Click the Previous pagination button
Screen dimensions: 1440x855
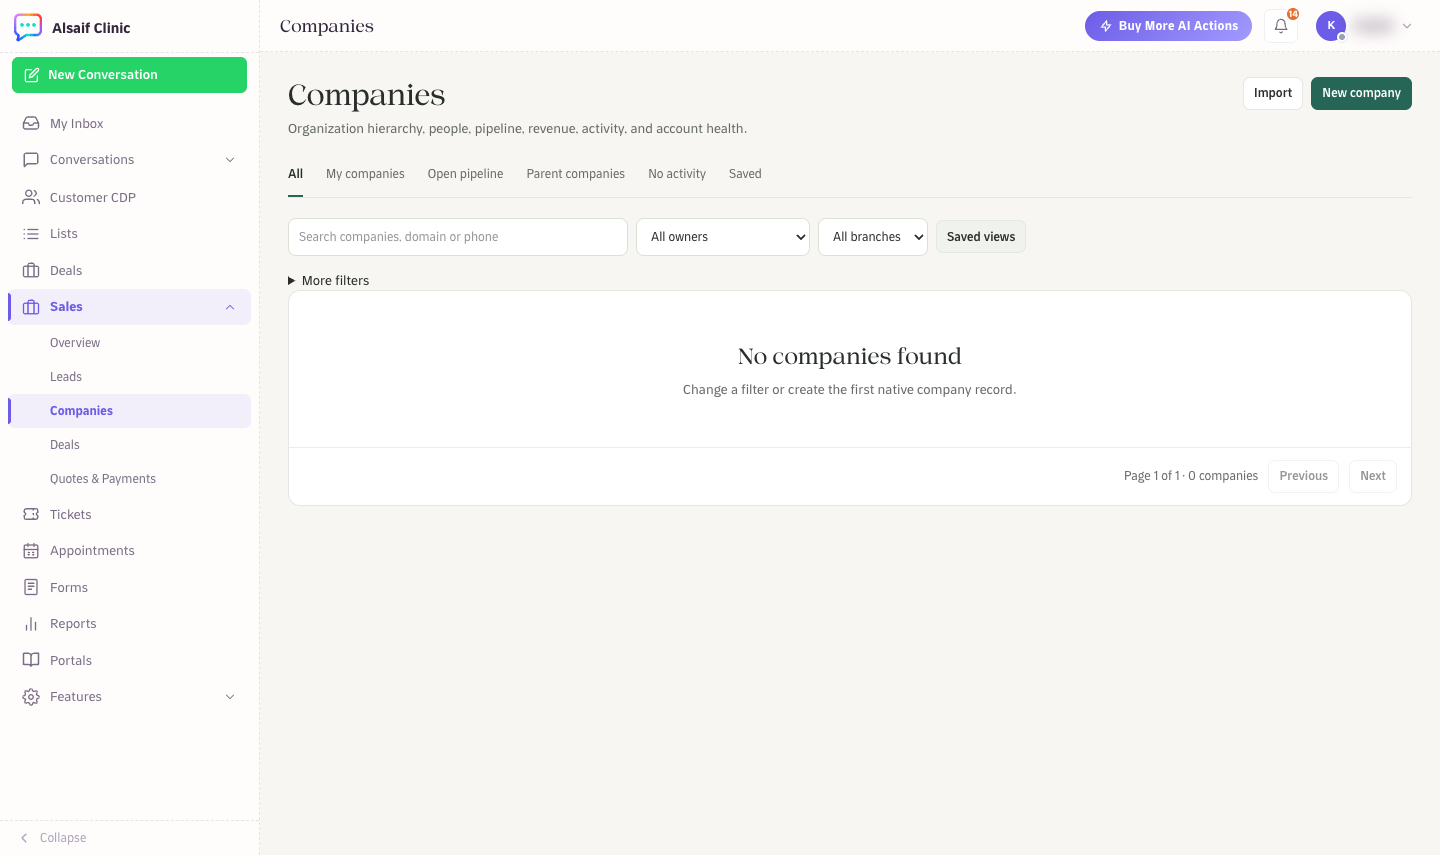pyautogui.click(x=1304, y=476)
